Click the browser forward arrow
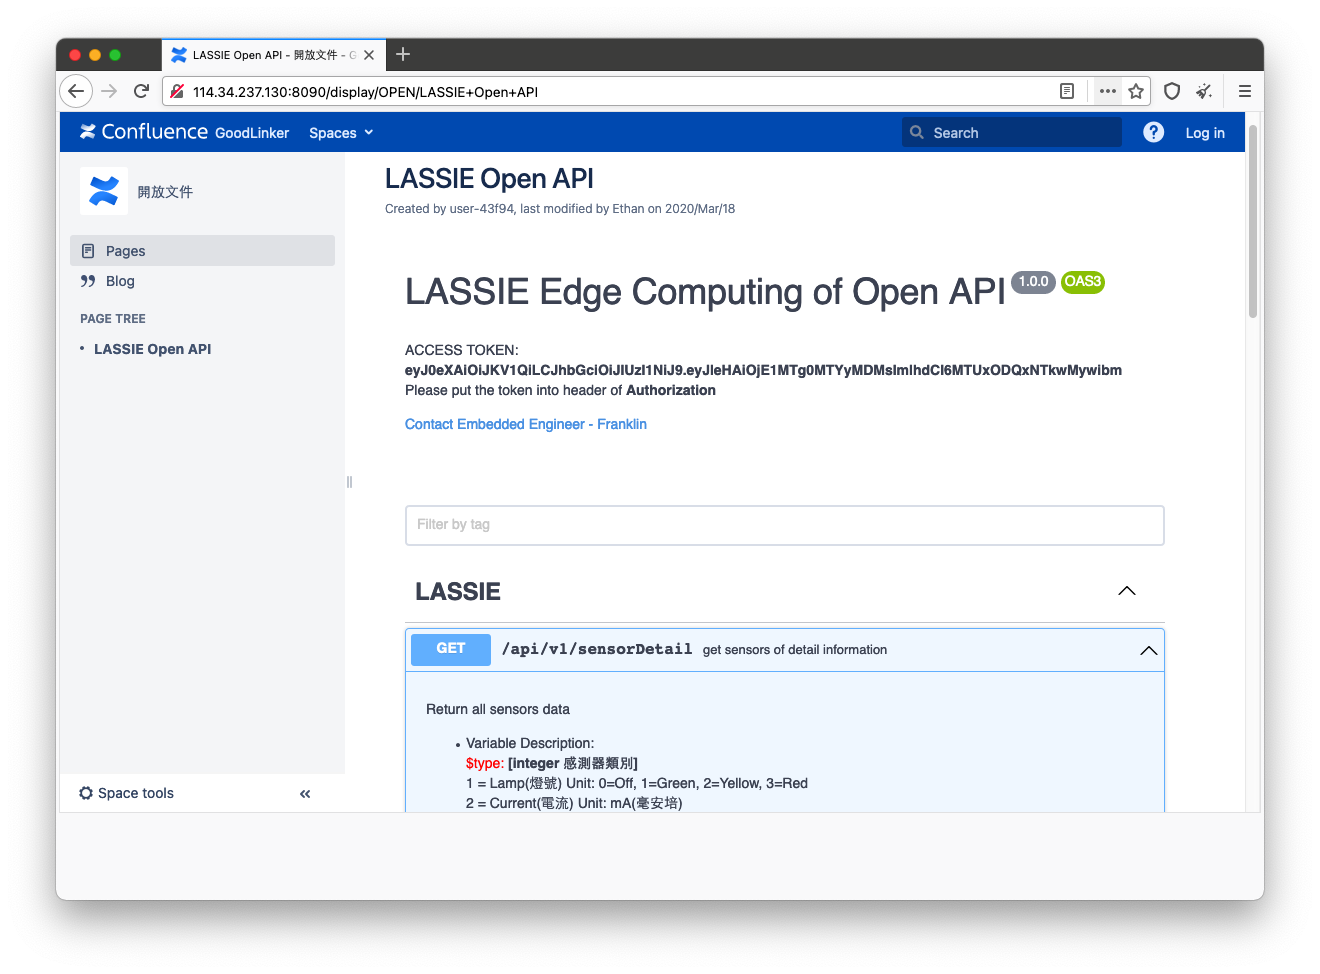 [x=109, y=91]
